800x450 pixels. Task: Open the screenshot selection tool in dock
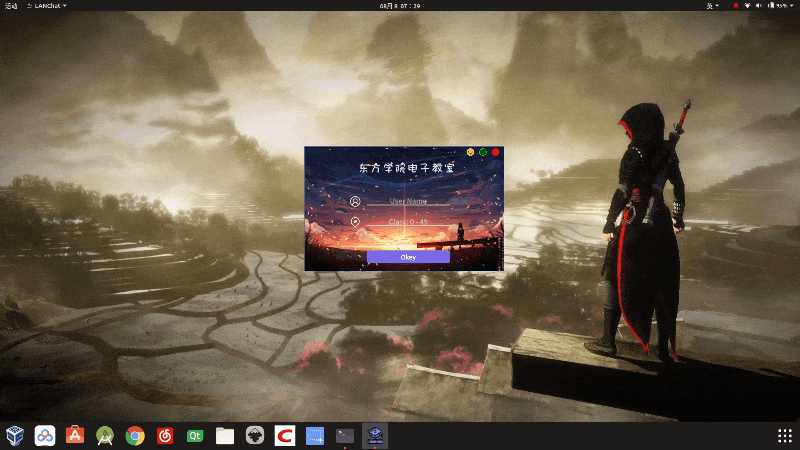(x=315, y=436)
